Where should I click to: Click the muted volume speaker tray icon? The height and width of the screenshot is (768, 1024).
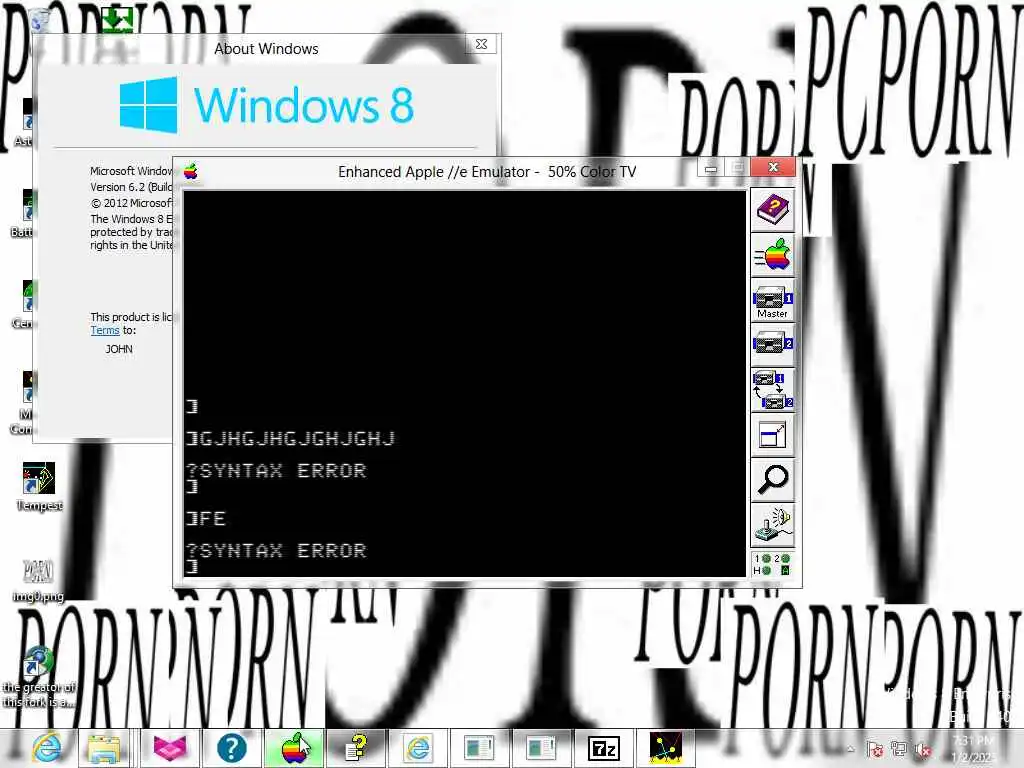pyautogui.click(x=923, y=750)
